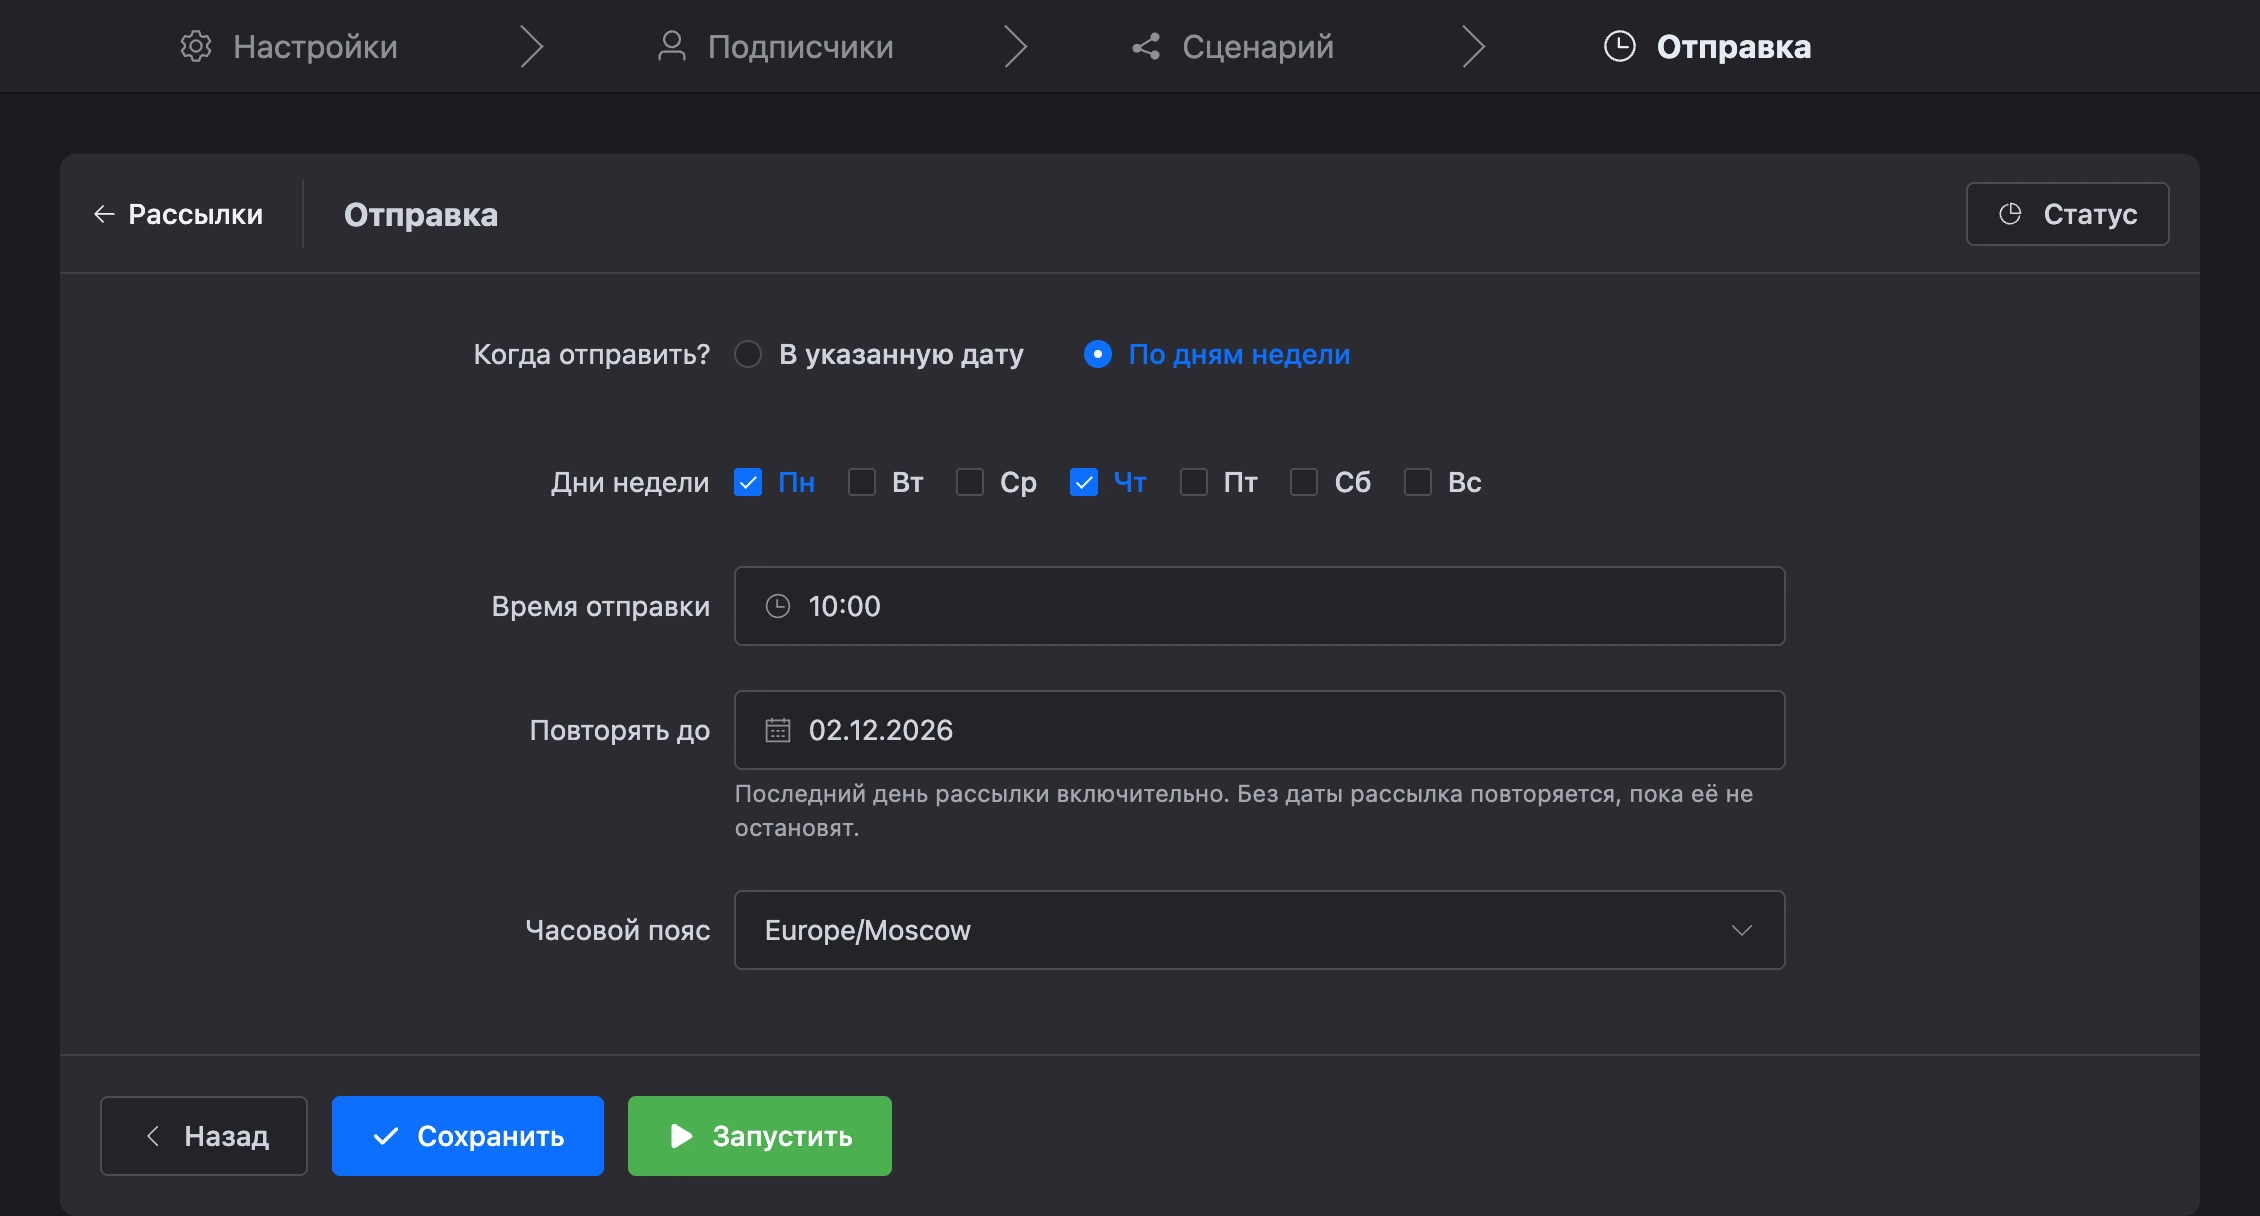Click the 'Повторять до' label
Screen dimensions: 2260x1216
coord(620,730)
